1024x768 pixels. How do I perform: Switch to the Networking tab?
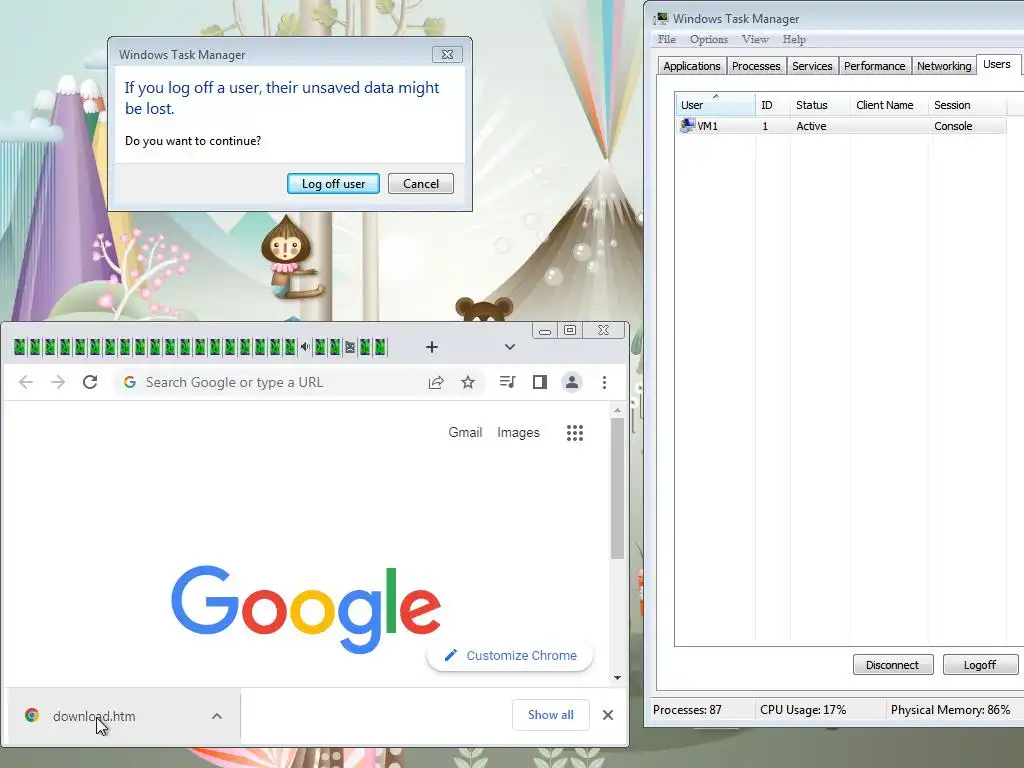point(944,66)
